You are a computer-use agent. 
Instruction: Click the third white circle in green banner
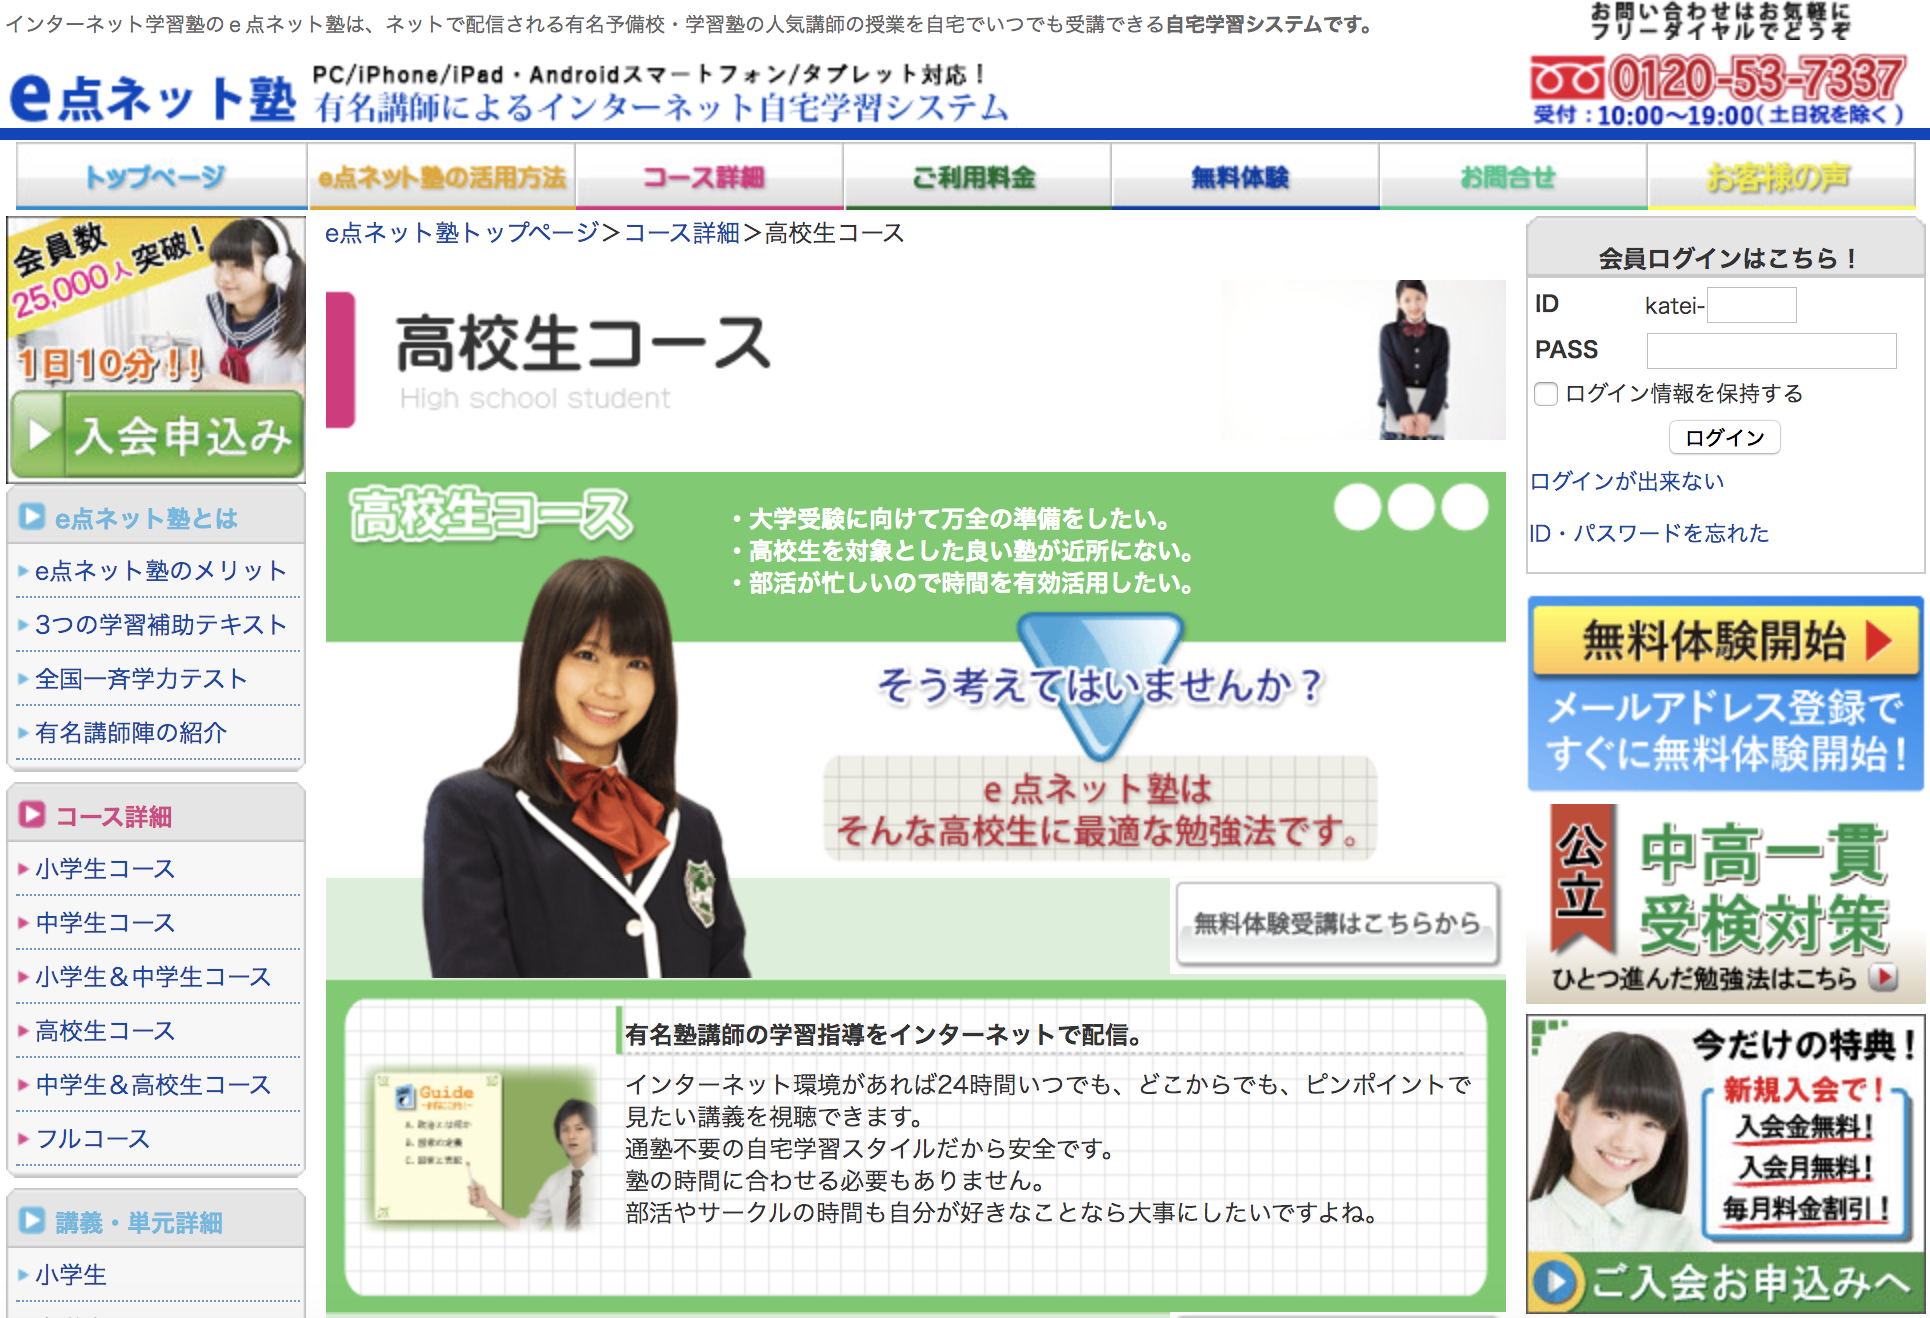tap(1465, 507)
